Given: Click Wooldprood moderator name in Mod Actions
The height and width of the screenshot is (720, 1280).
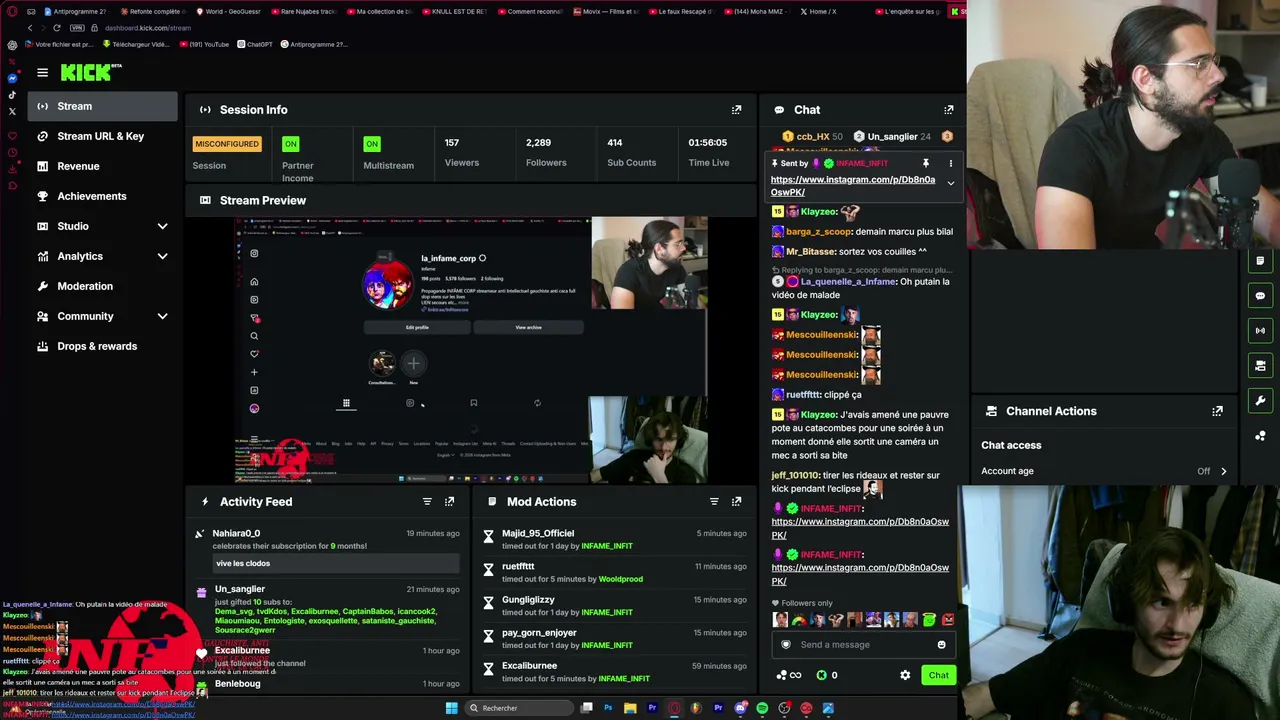Looking at the screenshot, I should 620,579.
